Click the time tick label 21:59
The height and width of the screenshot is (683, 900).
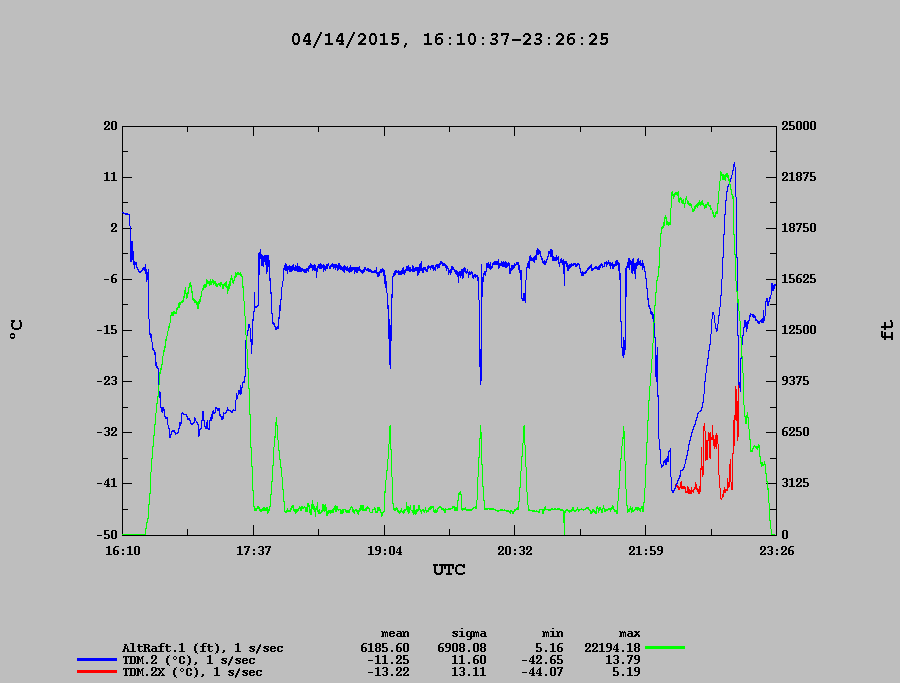point(646,551)
